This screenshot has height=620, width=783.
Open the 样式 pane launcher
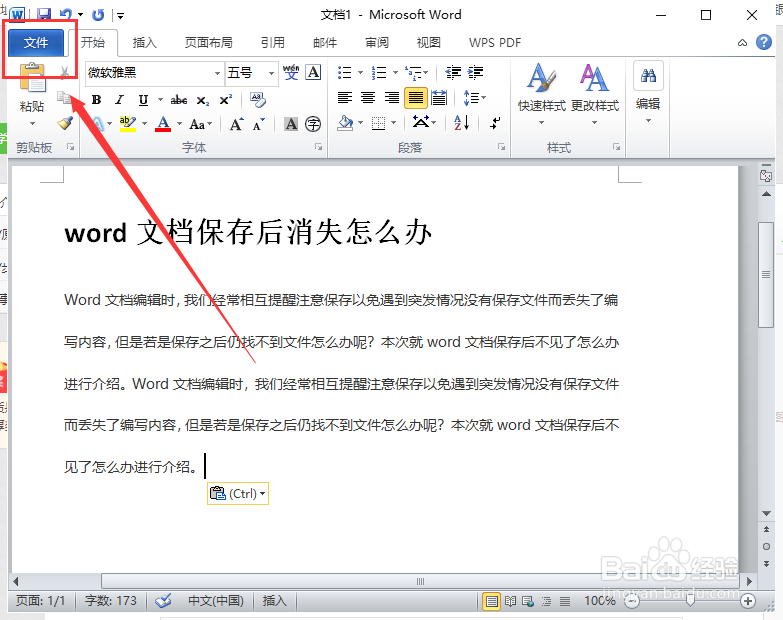point(617,147)
